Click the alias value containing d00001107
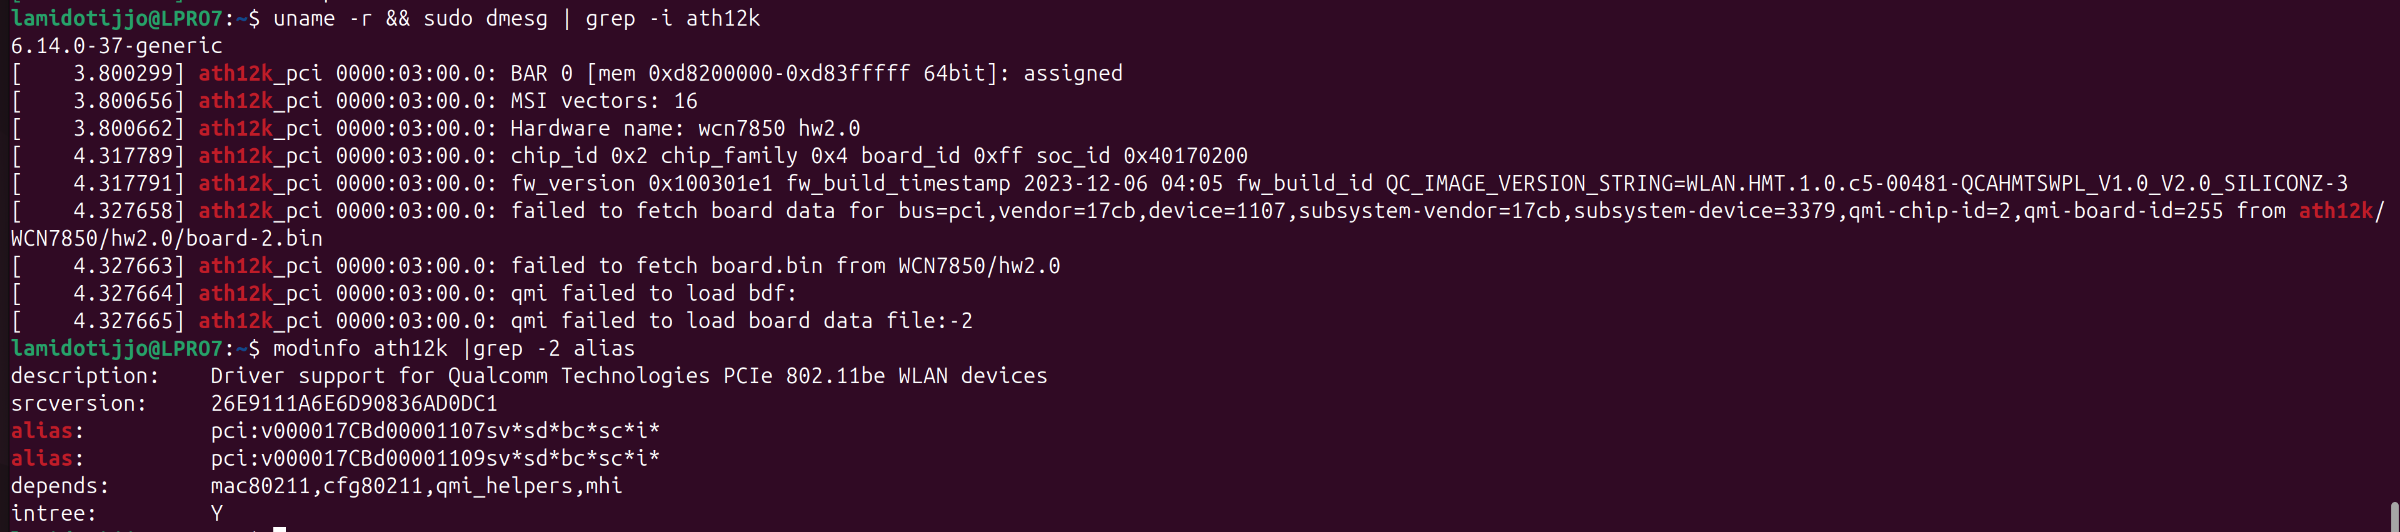Screen dimensions: 2400x532 (x=434, y=431)
